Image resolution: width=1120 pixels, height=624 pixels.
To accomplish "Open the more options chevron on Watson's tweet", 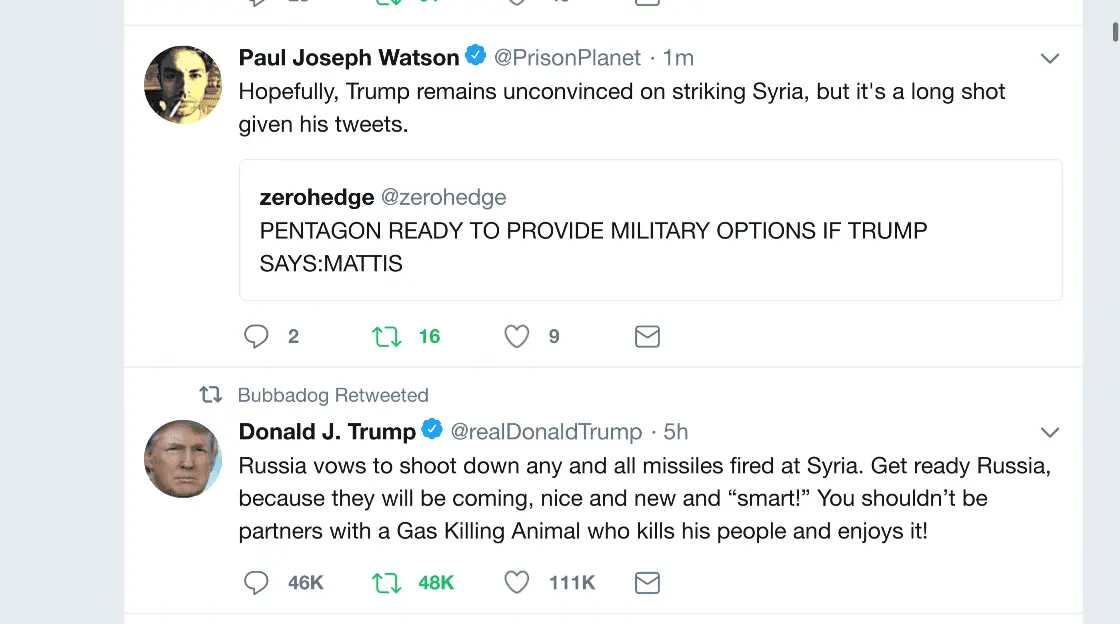I will click(1049, 59).
